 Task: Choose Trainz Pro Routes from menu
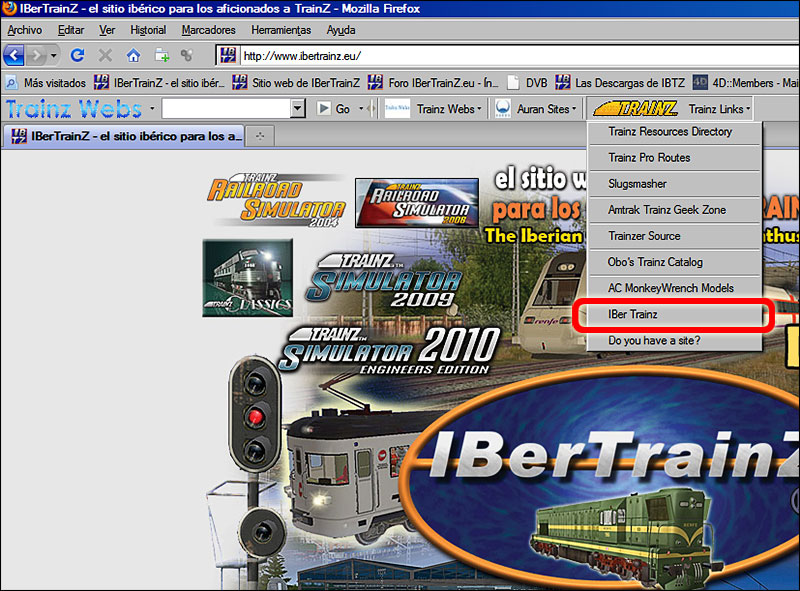[x=674, y=158]
